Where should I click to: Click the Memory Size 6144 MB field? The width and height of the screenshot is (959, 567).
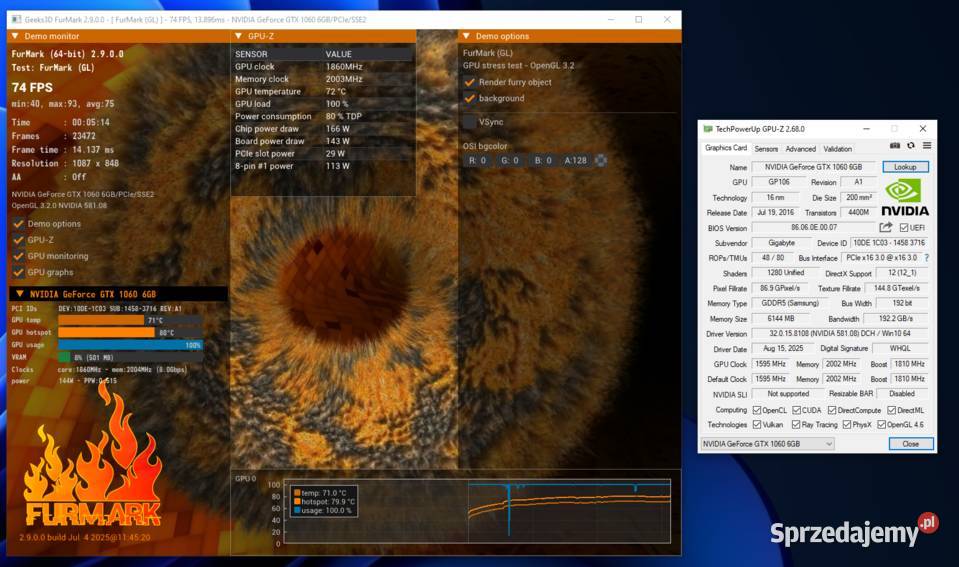(781, 319)
